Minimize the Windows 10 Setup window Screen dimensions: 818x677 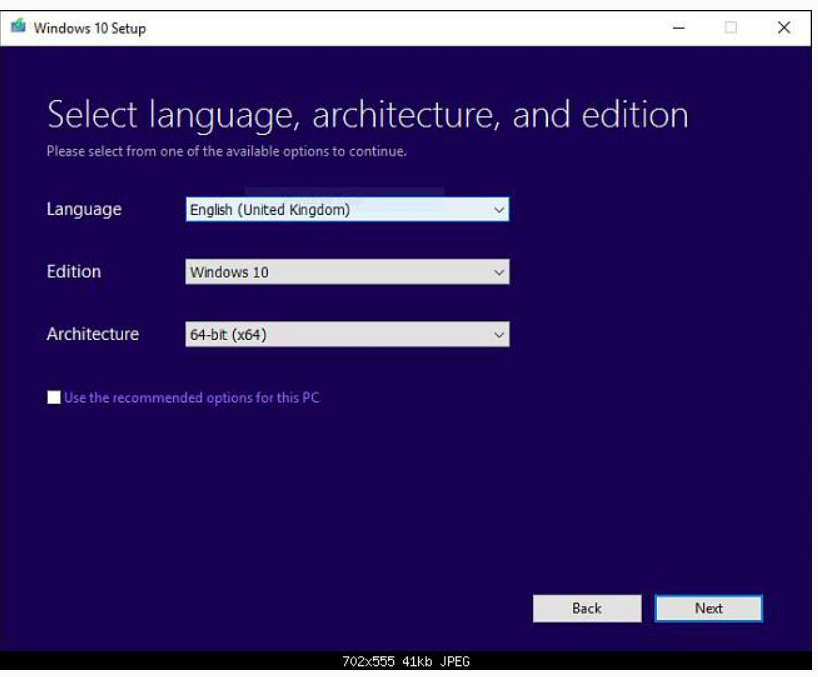coord(678,28)
